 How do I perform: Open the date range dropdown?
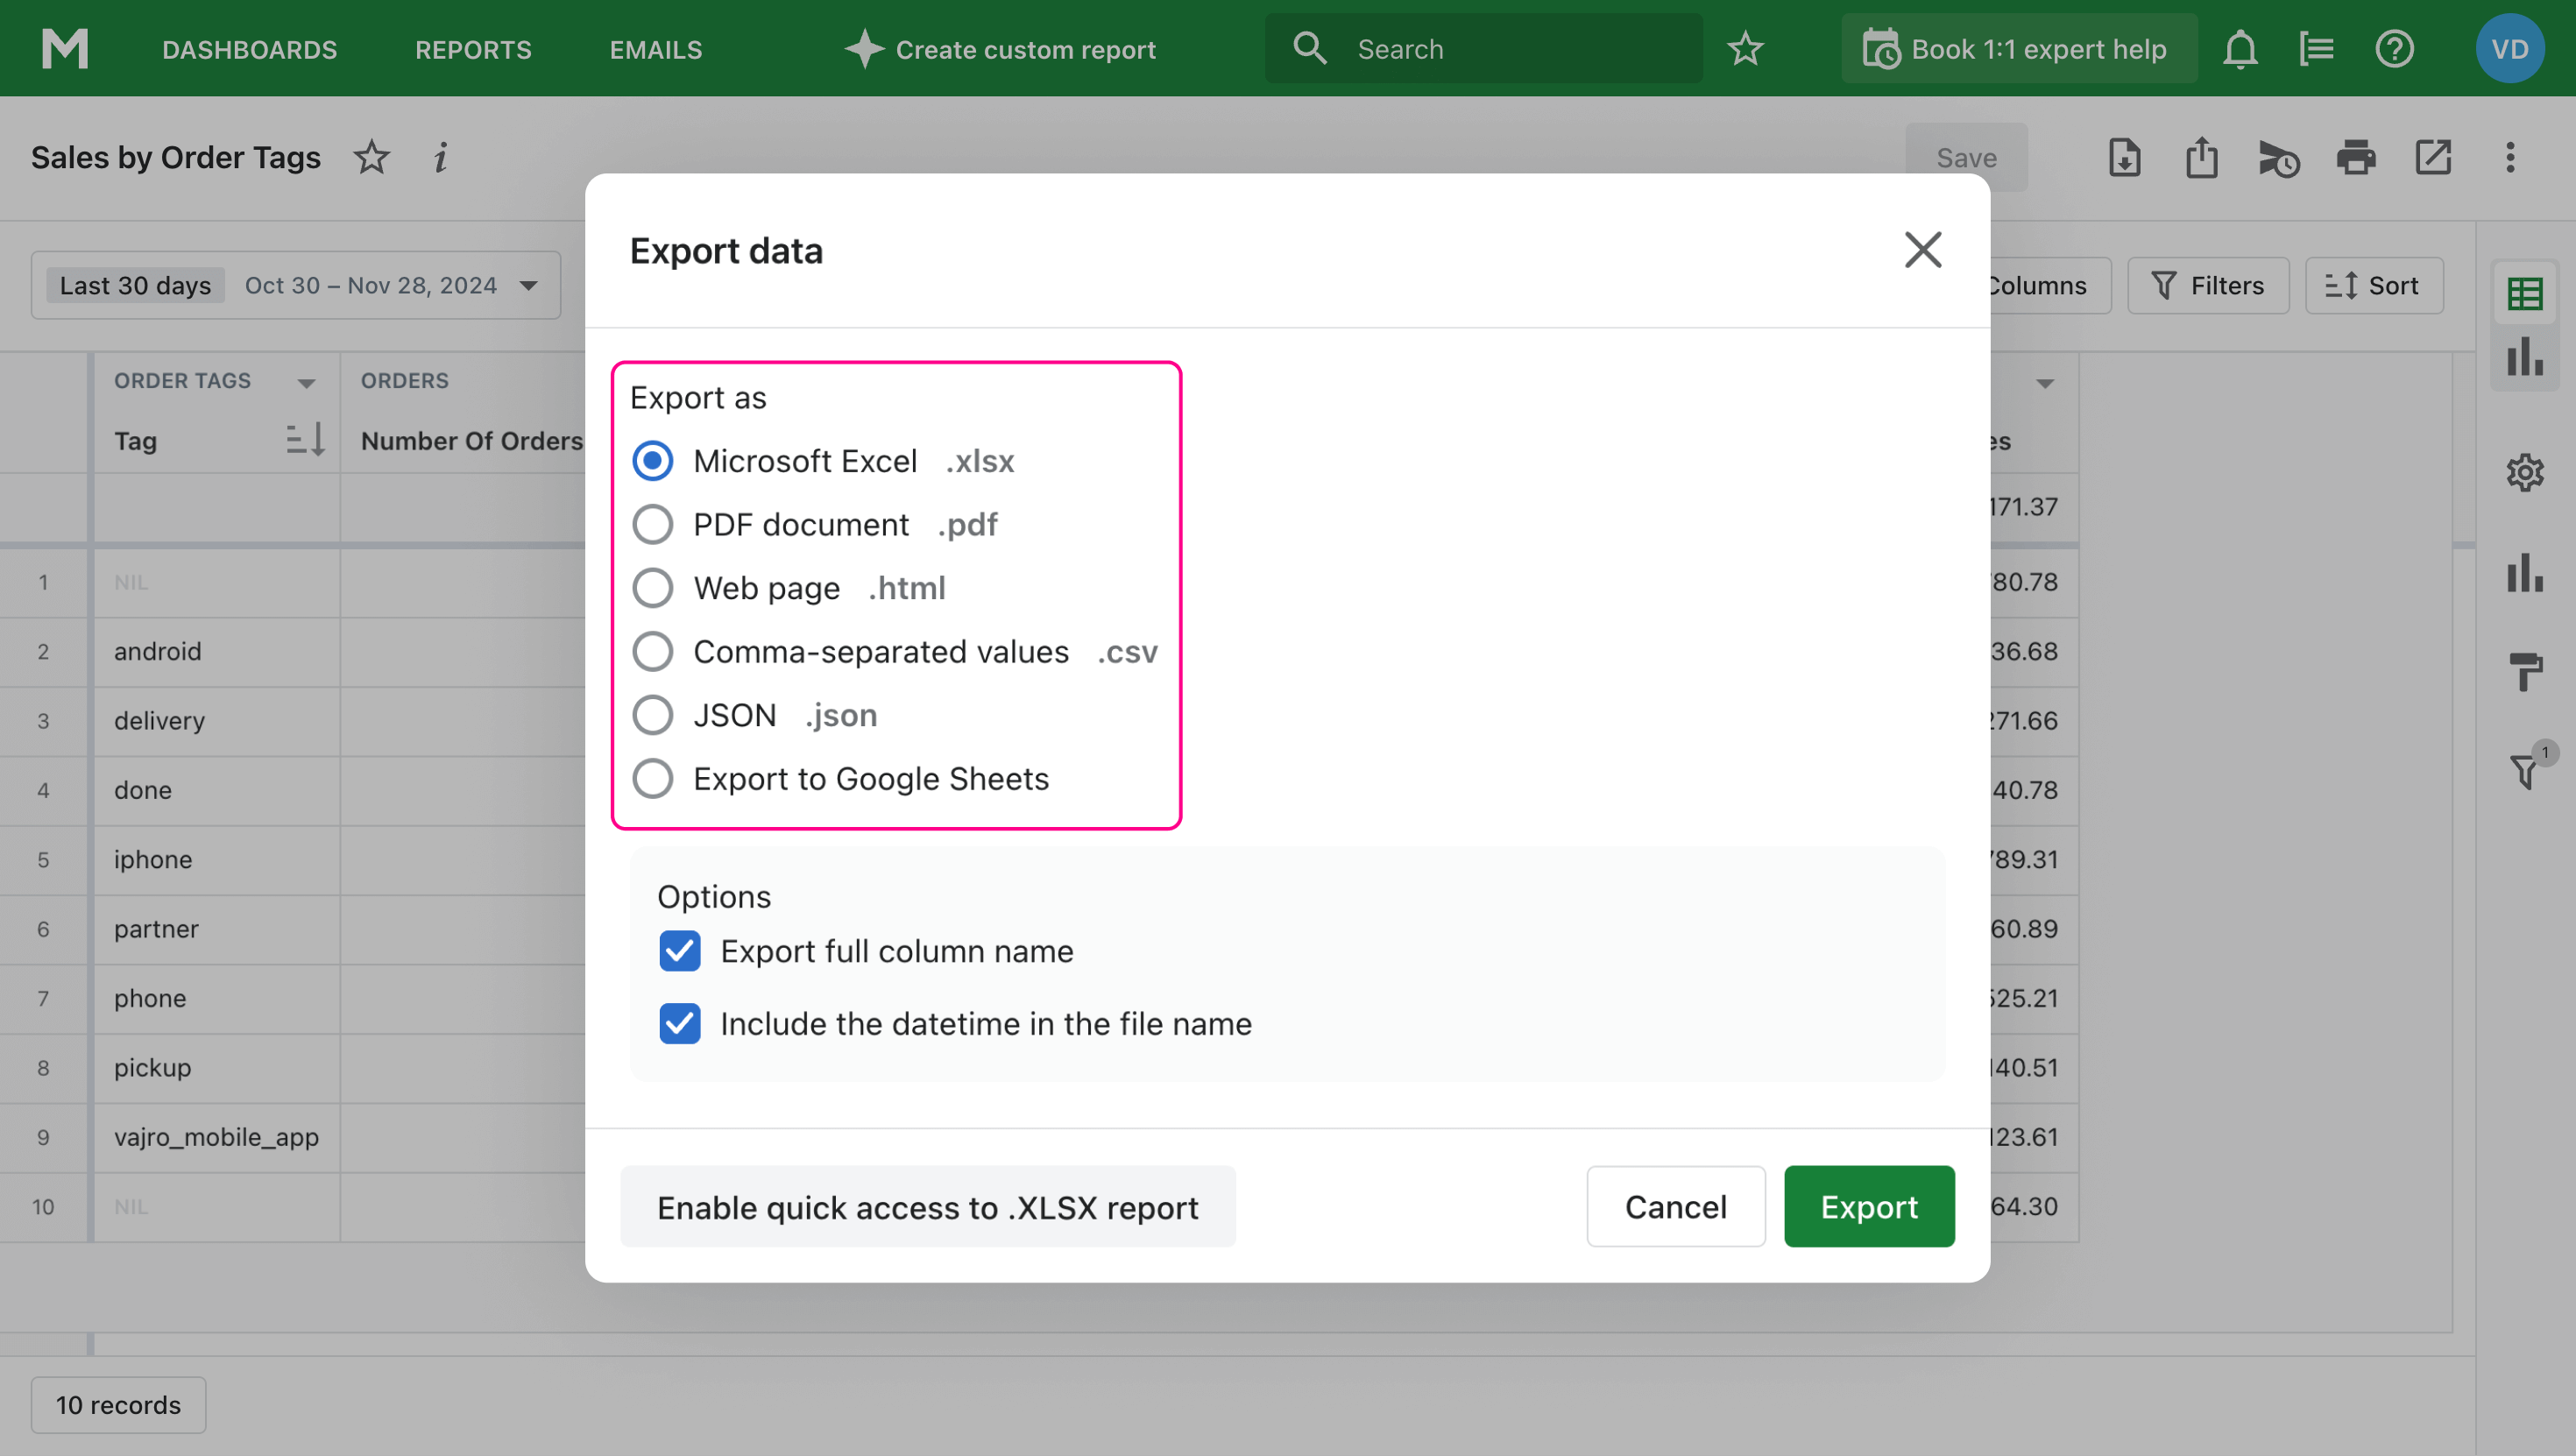pos(528,285)
